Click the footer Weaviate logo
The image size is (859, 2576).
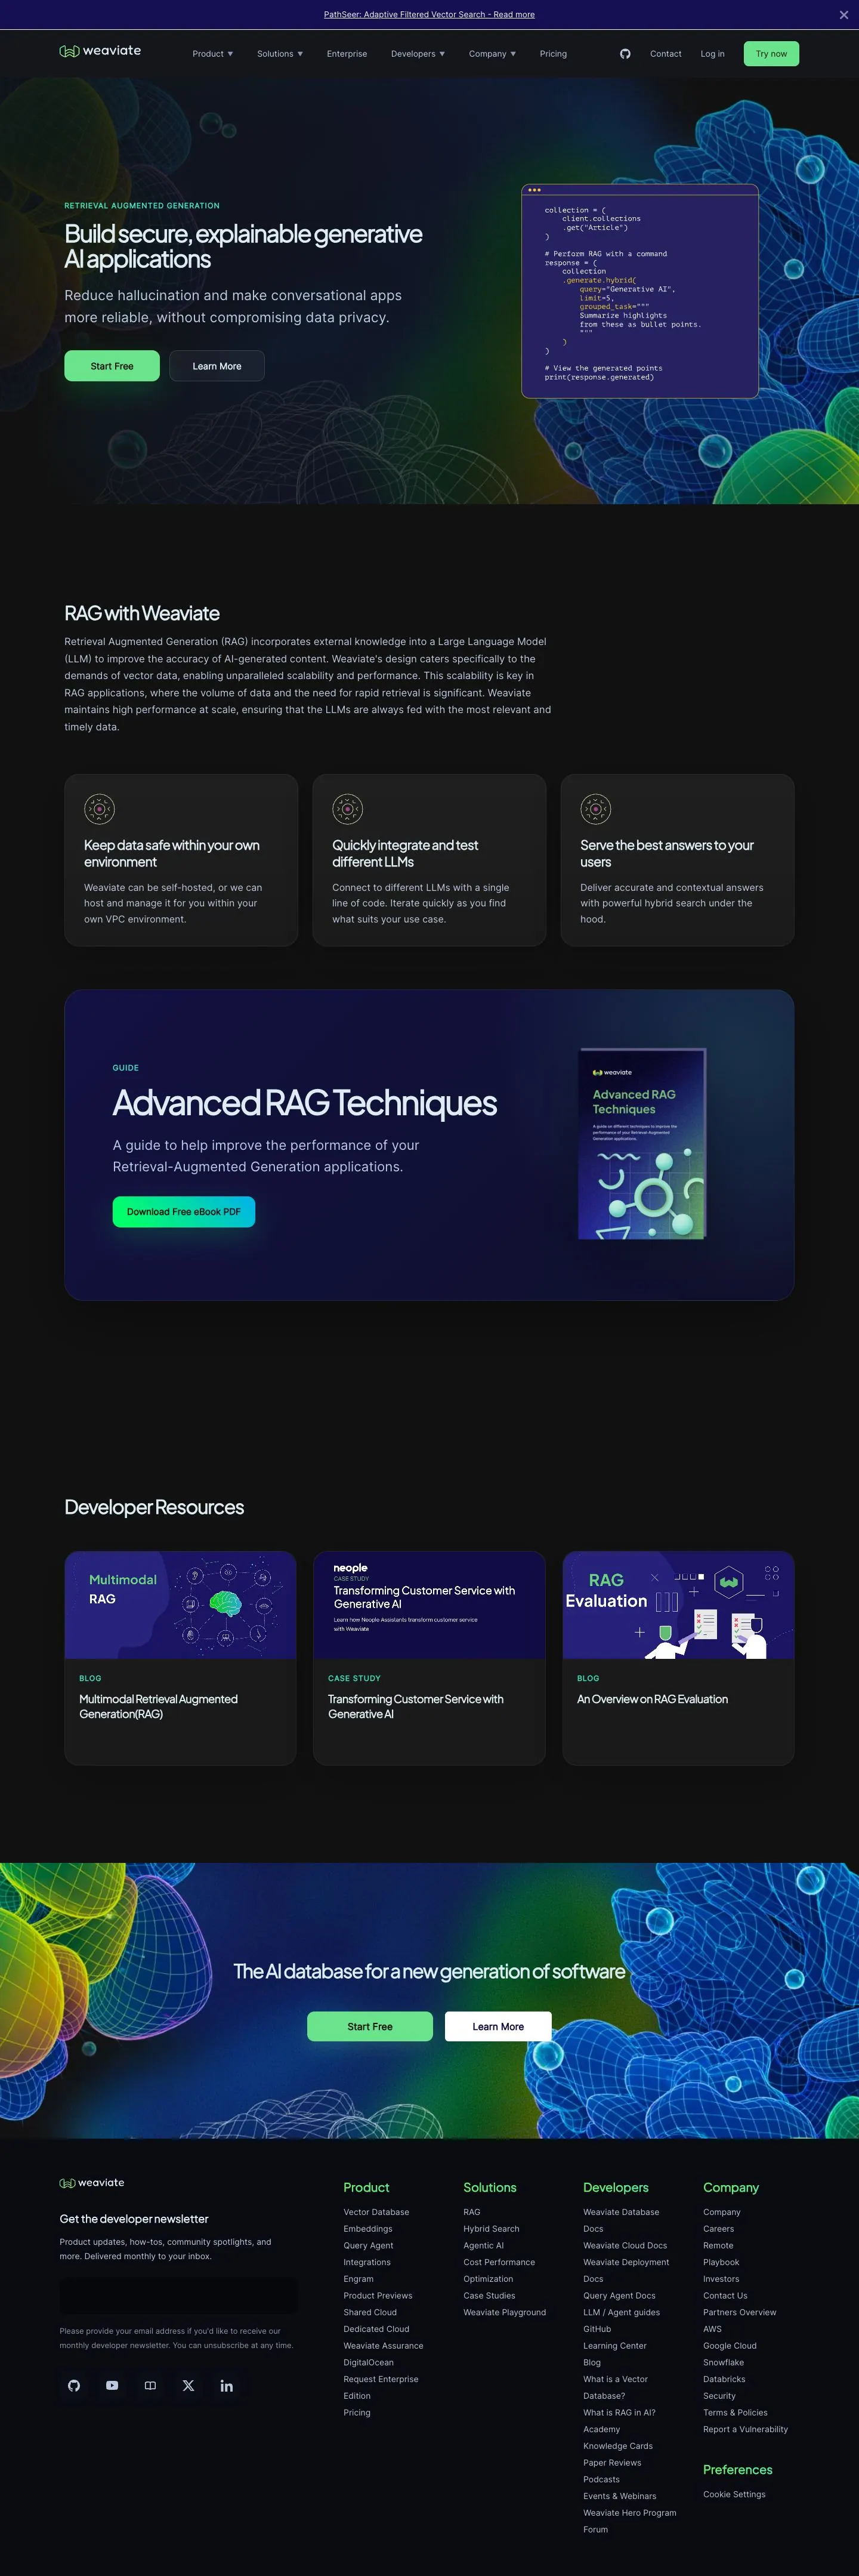tap(92, 2182)
